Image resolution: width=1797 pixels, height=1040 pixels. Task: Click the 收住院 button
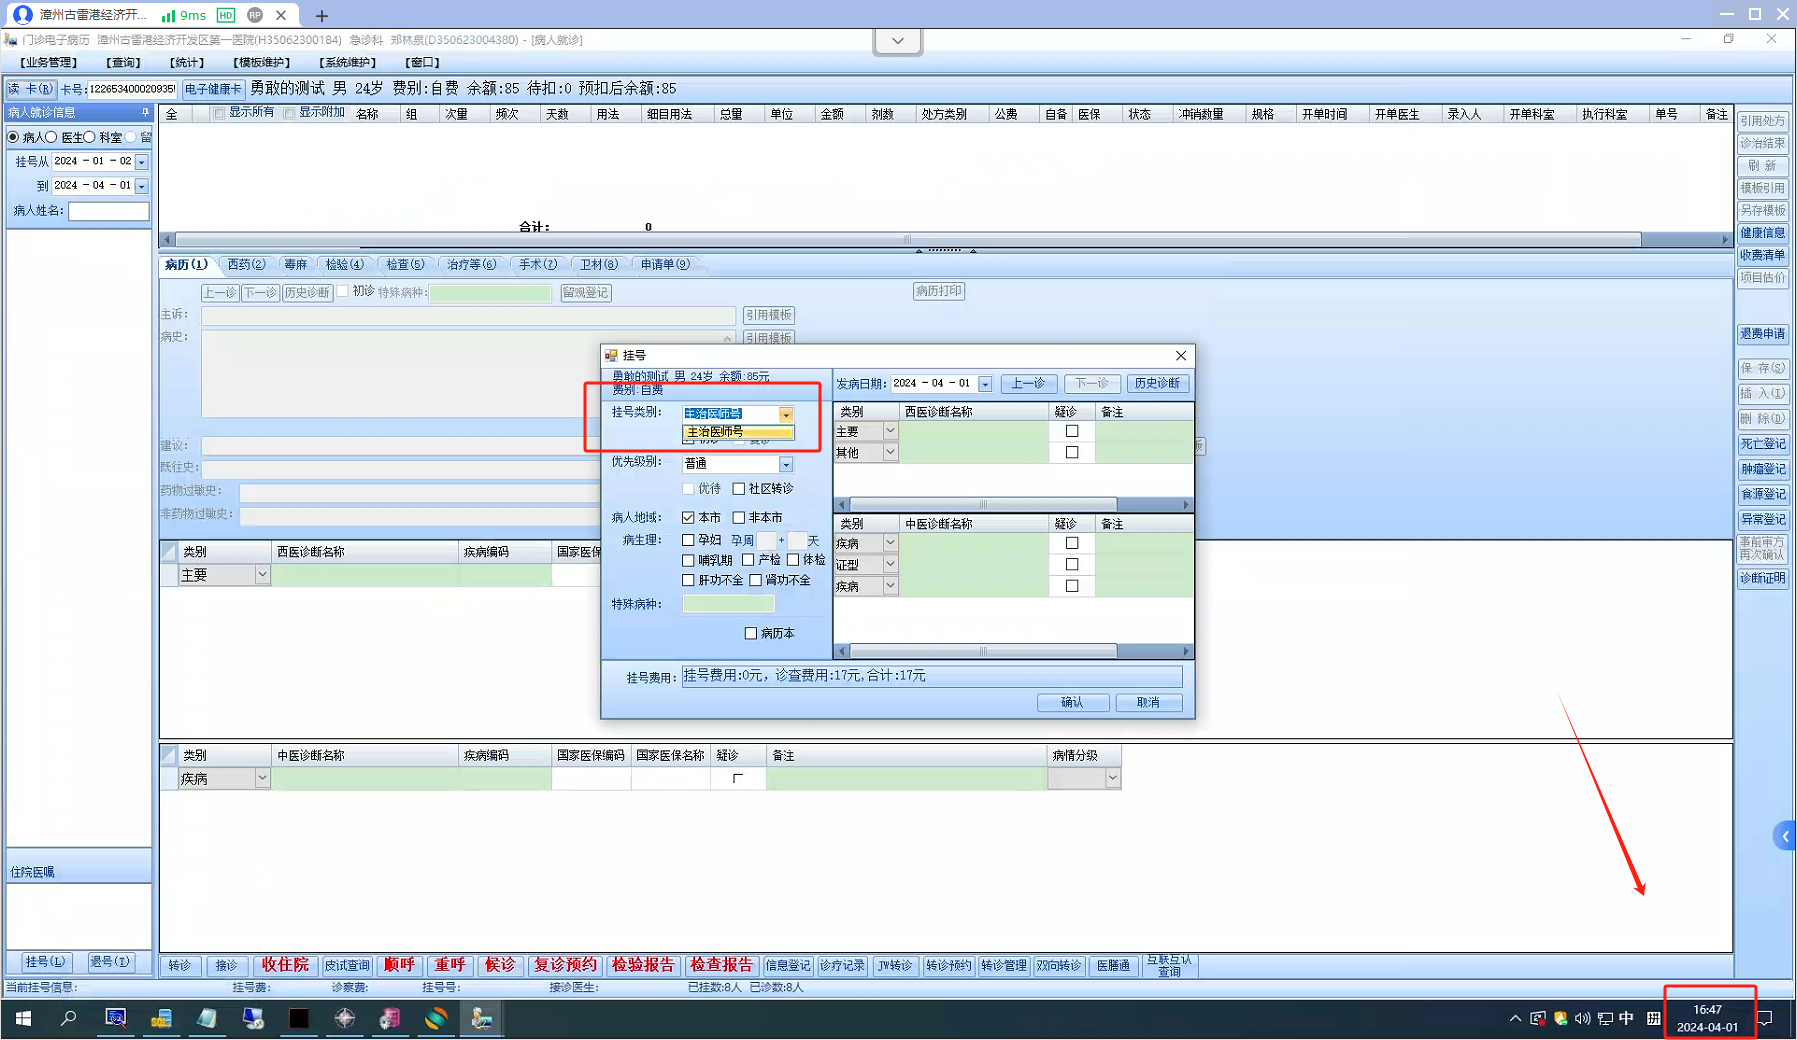tap(285, 965)
